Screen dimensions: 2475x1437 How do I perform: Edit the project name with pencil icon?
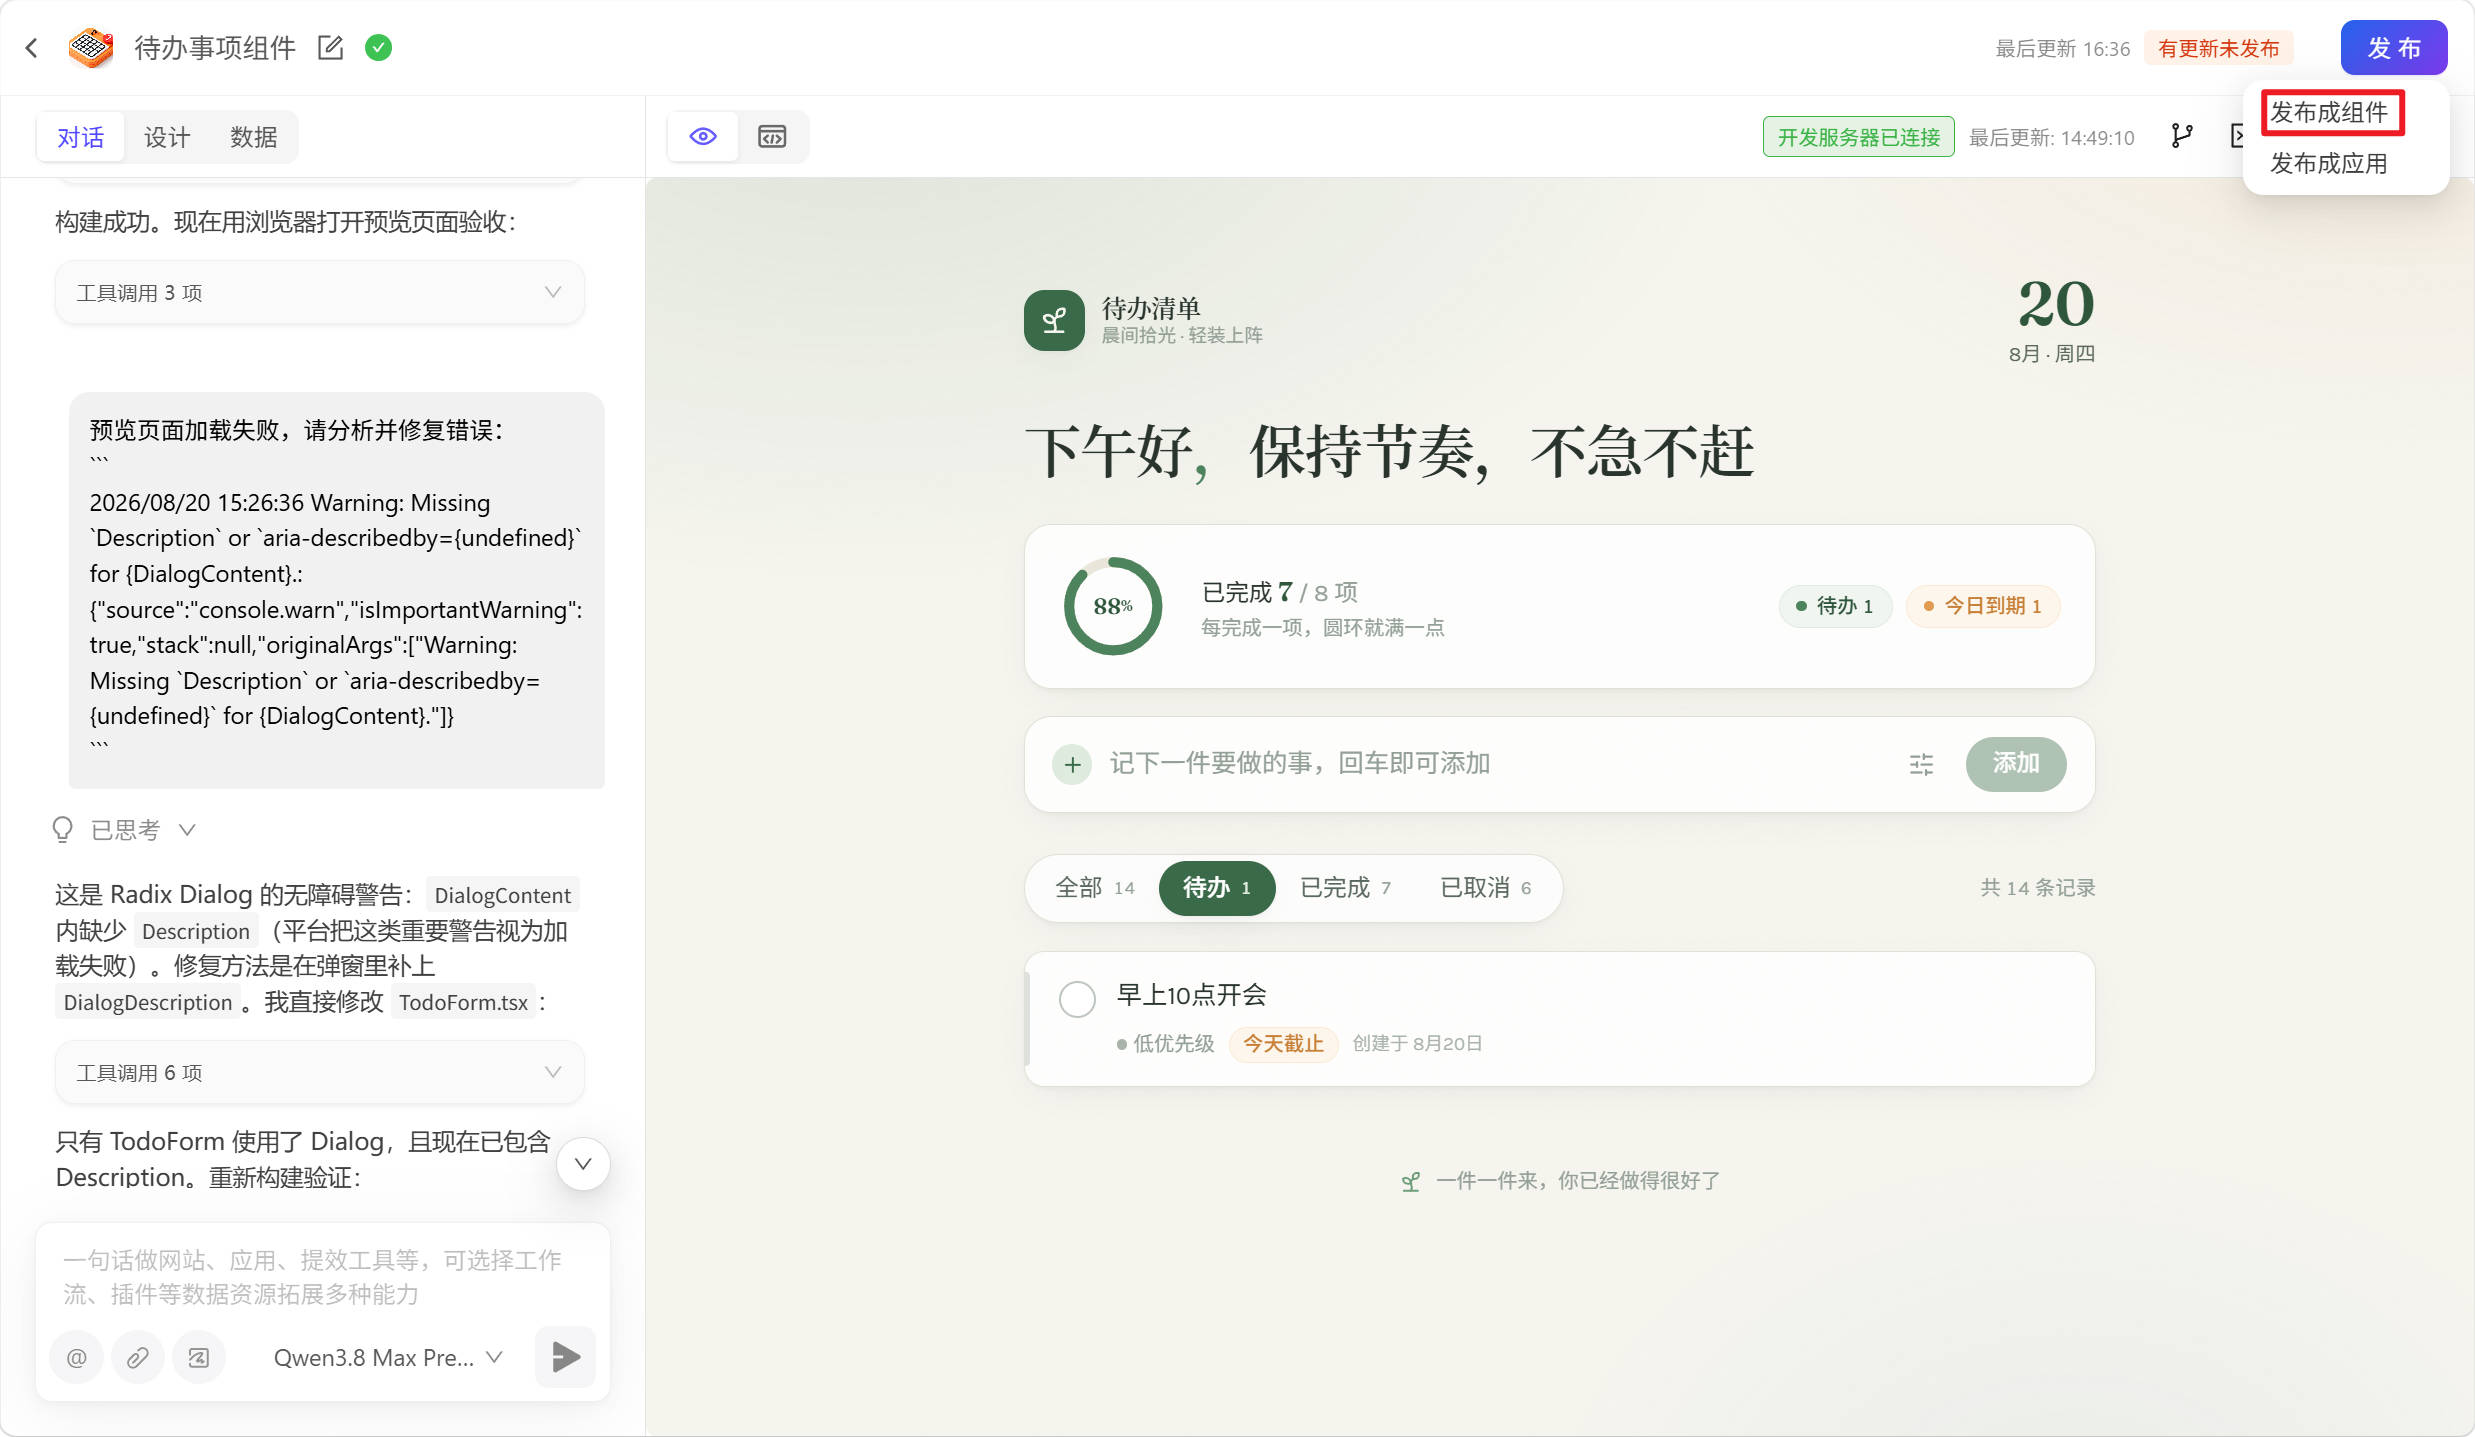coord(331,48)
